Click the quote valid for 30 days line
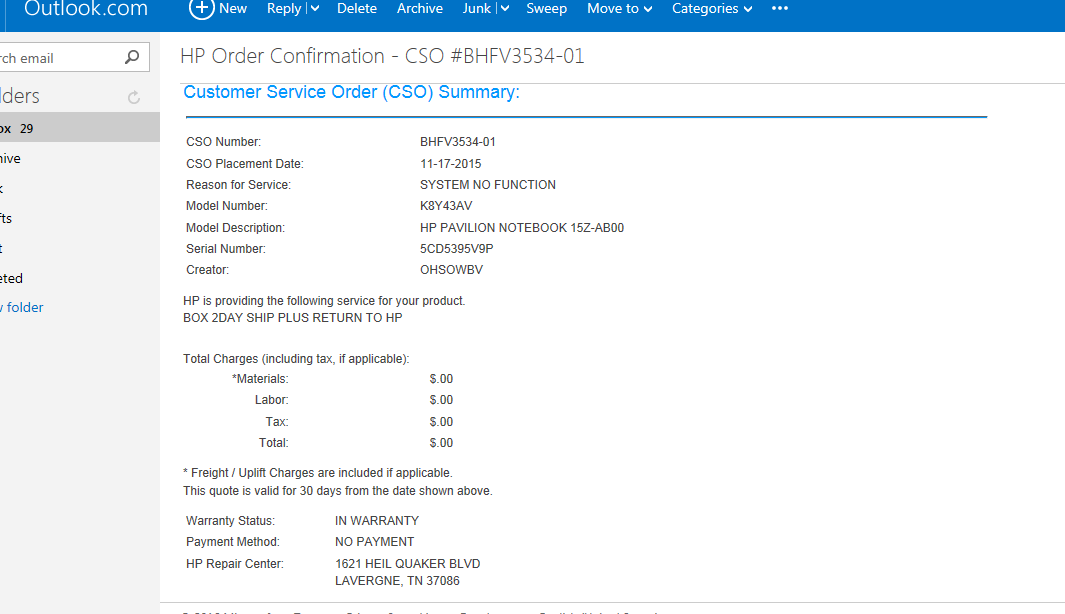The height and width of the screenshot is (614, 1065). coord(338,490)
